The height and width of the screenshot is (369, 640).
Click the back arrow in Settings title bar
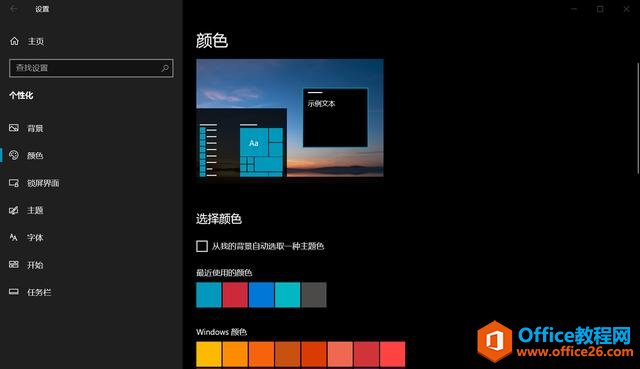pyautogui.click(x=13, y=9)
